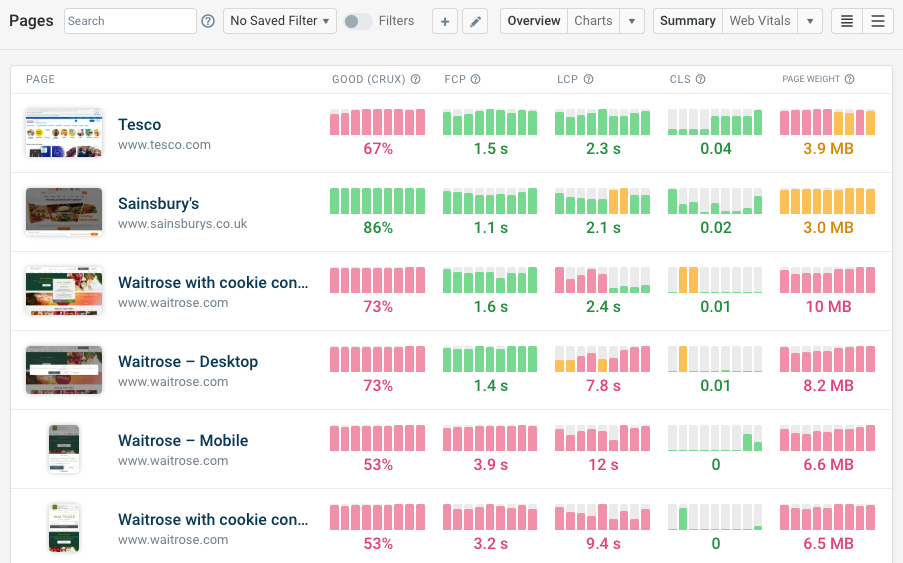Click Tesco's 0.04 CLS value
This screenshot has width=903, height=563.
[x=716, y=149]
